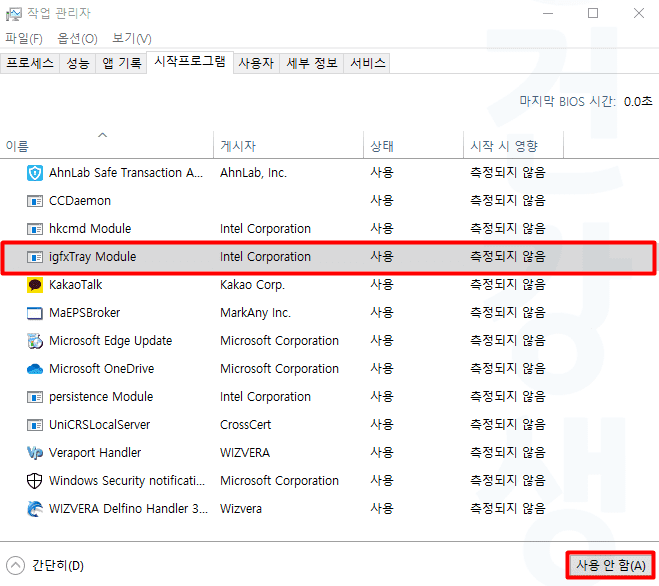The width and height of the screenshot is (659, 586).
Task: Click the Task Manager title bar icon
Action: click(13, 14)
